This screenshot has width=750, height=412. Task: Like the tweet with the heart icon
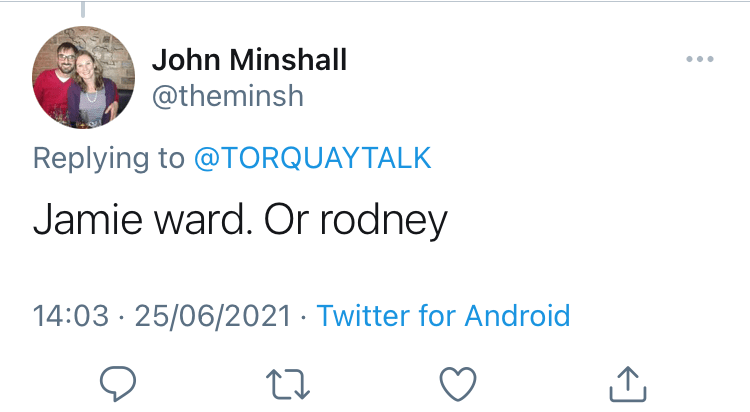pyautogui.click(x=459, y=381)
